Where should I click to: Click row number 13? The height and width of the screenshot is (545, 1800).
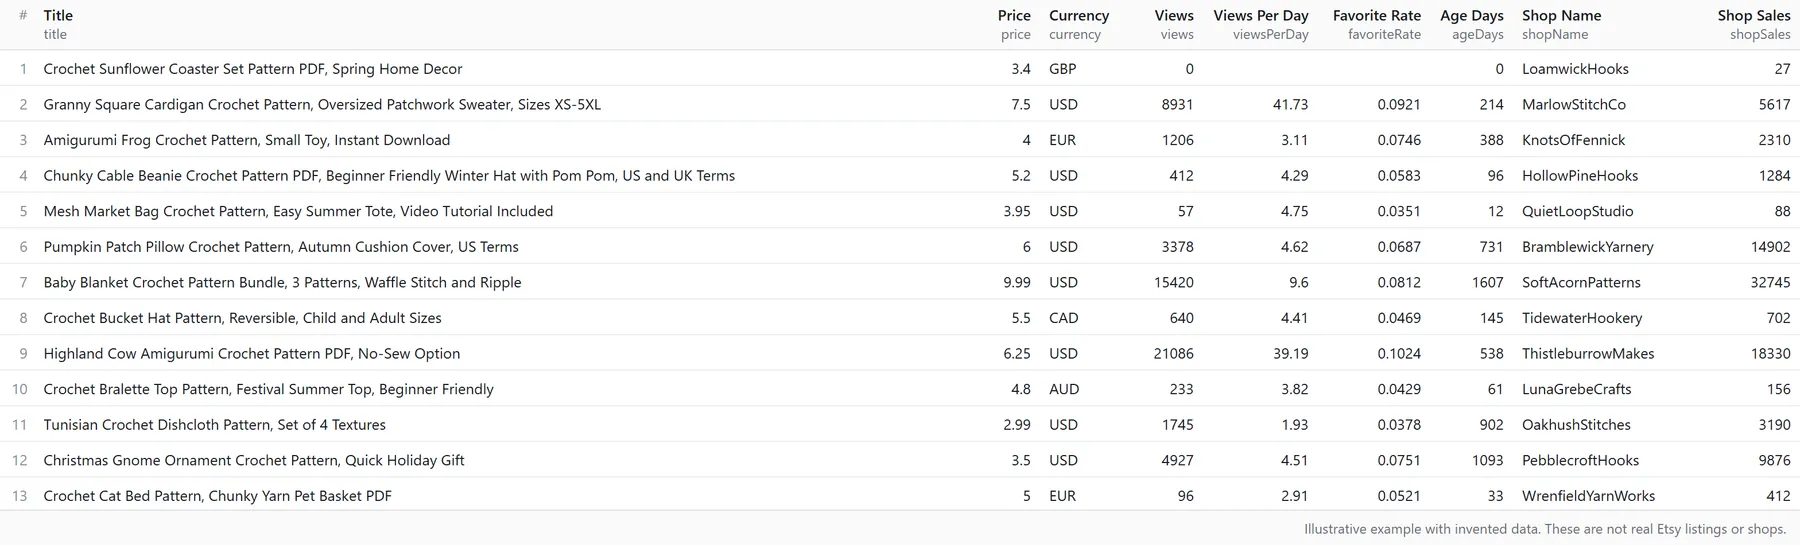tap(20, 495)
